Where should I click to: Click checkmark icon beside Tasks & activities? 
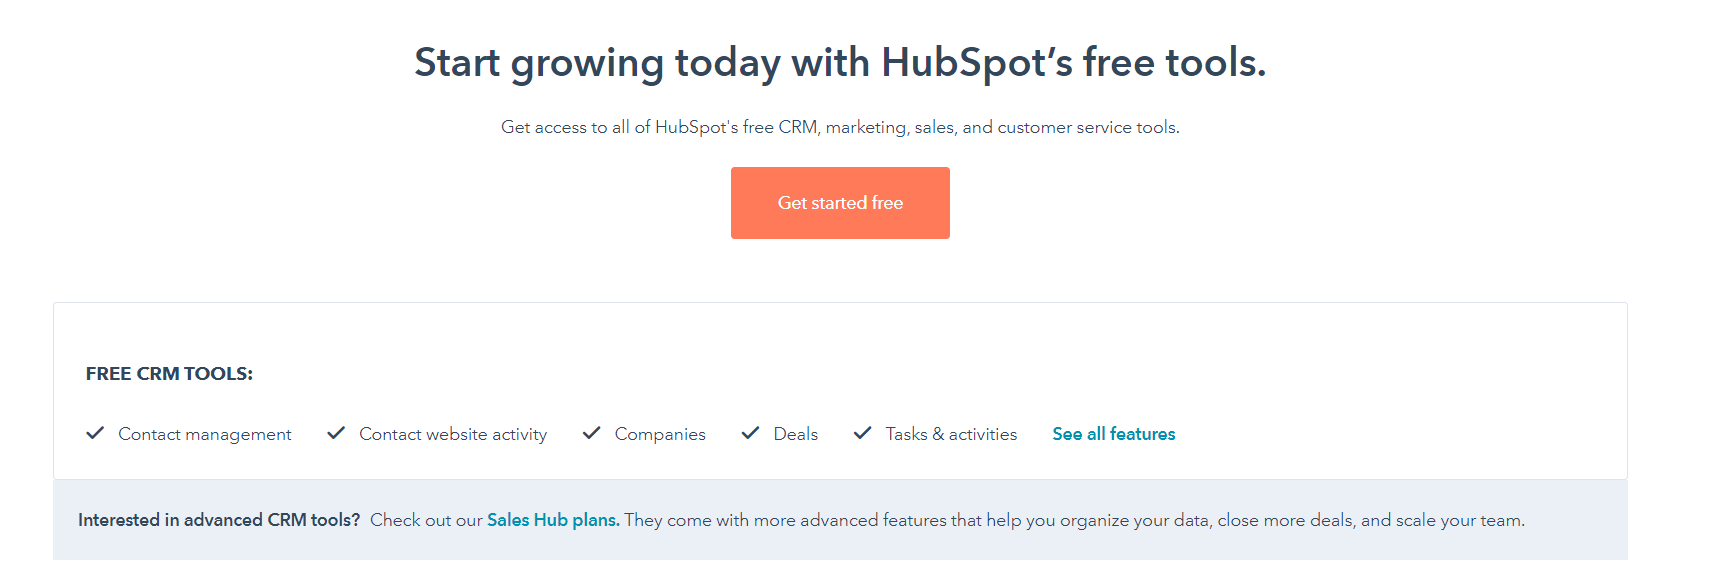coord(862,433)
